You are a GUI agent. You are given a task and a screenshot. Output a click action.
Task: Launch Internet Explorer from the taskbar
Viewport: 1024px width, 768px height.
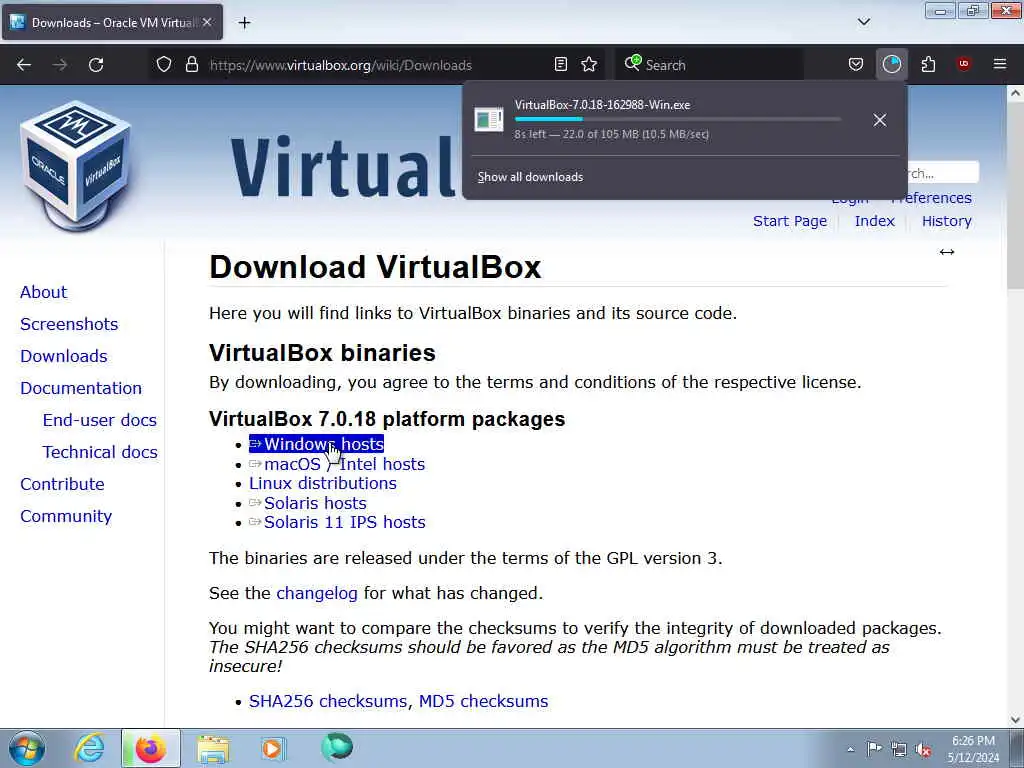click(x=89, y=748)
